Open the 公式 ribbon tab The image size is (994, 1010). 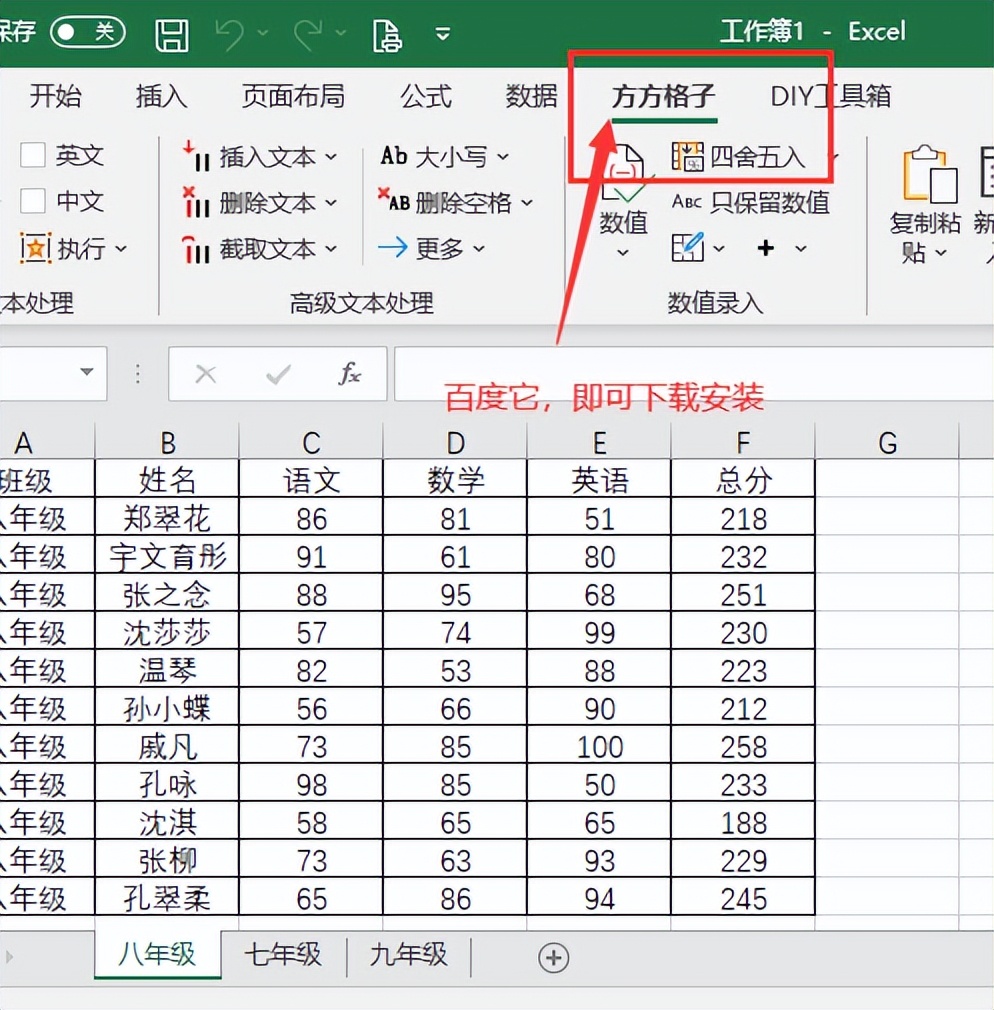click(426, 96)
